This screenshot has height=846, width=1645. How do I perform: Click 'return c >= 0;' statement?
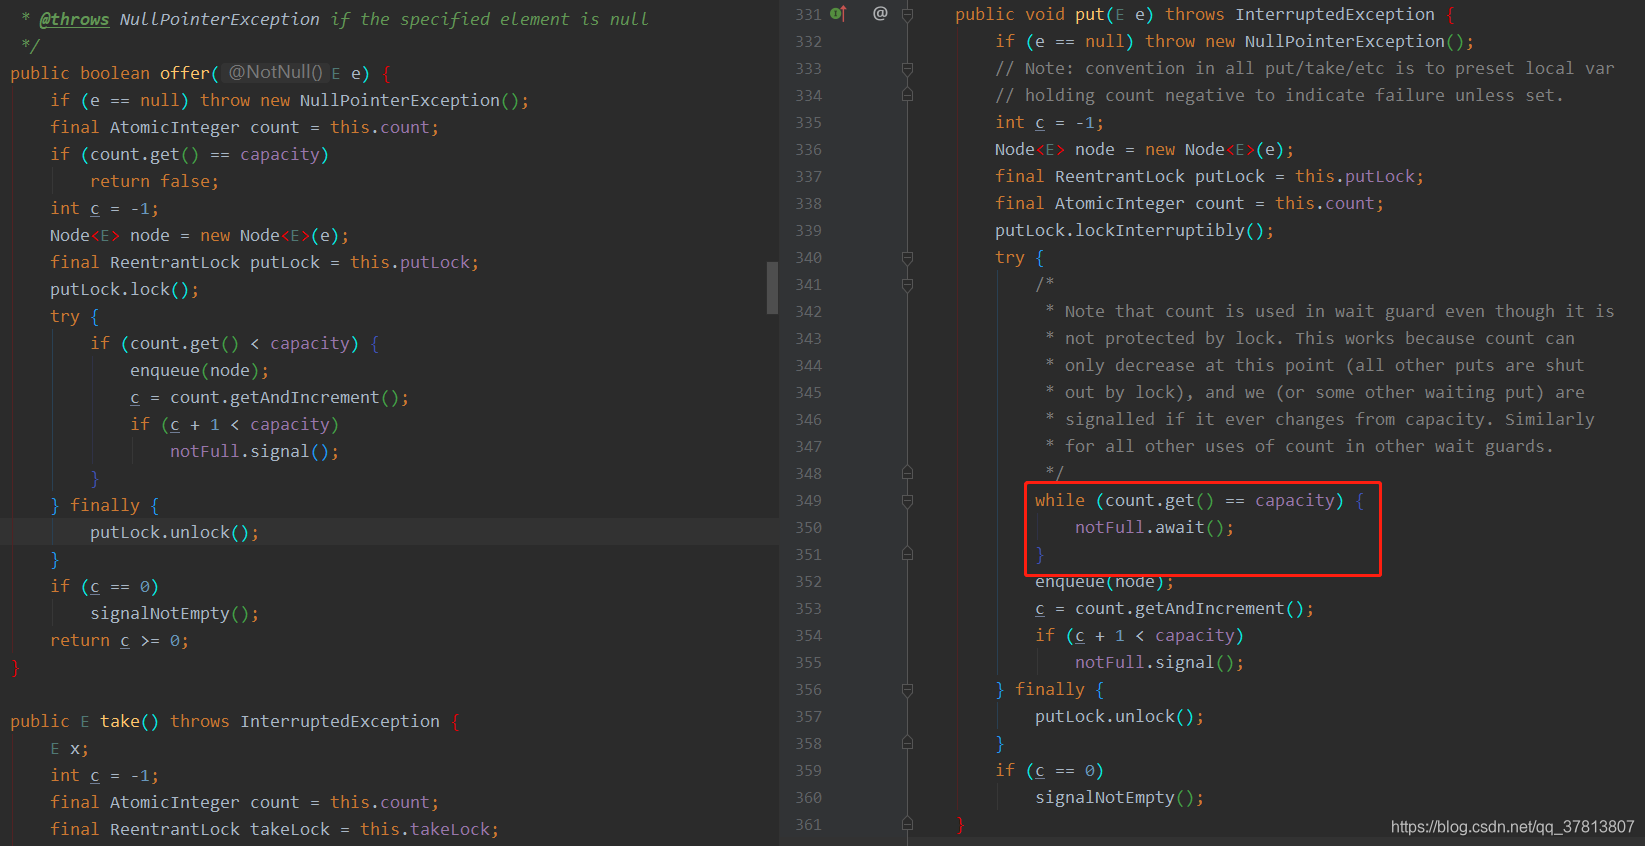point(119,640)
